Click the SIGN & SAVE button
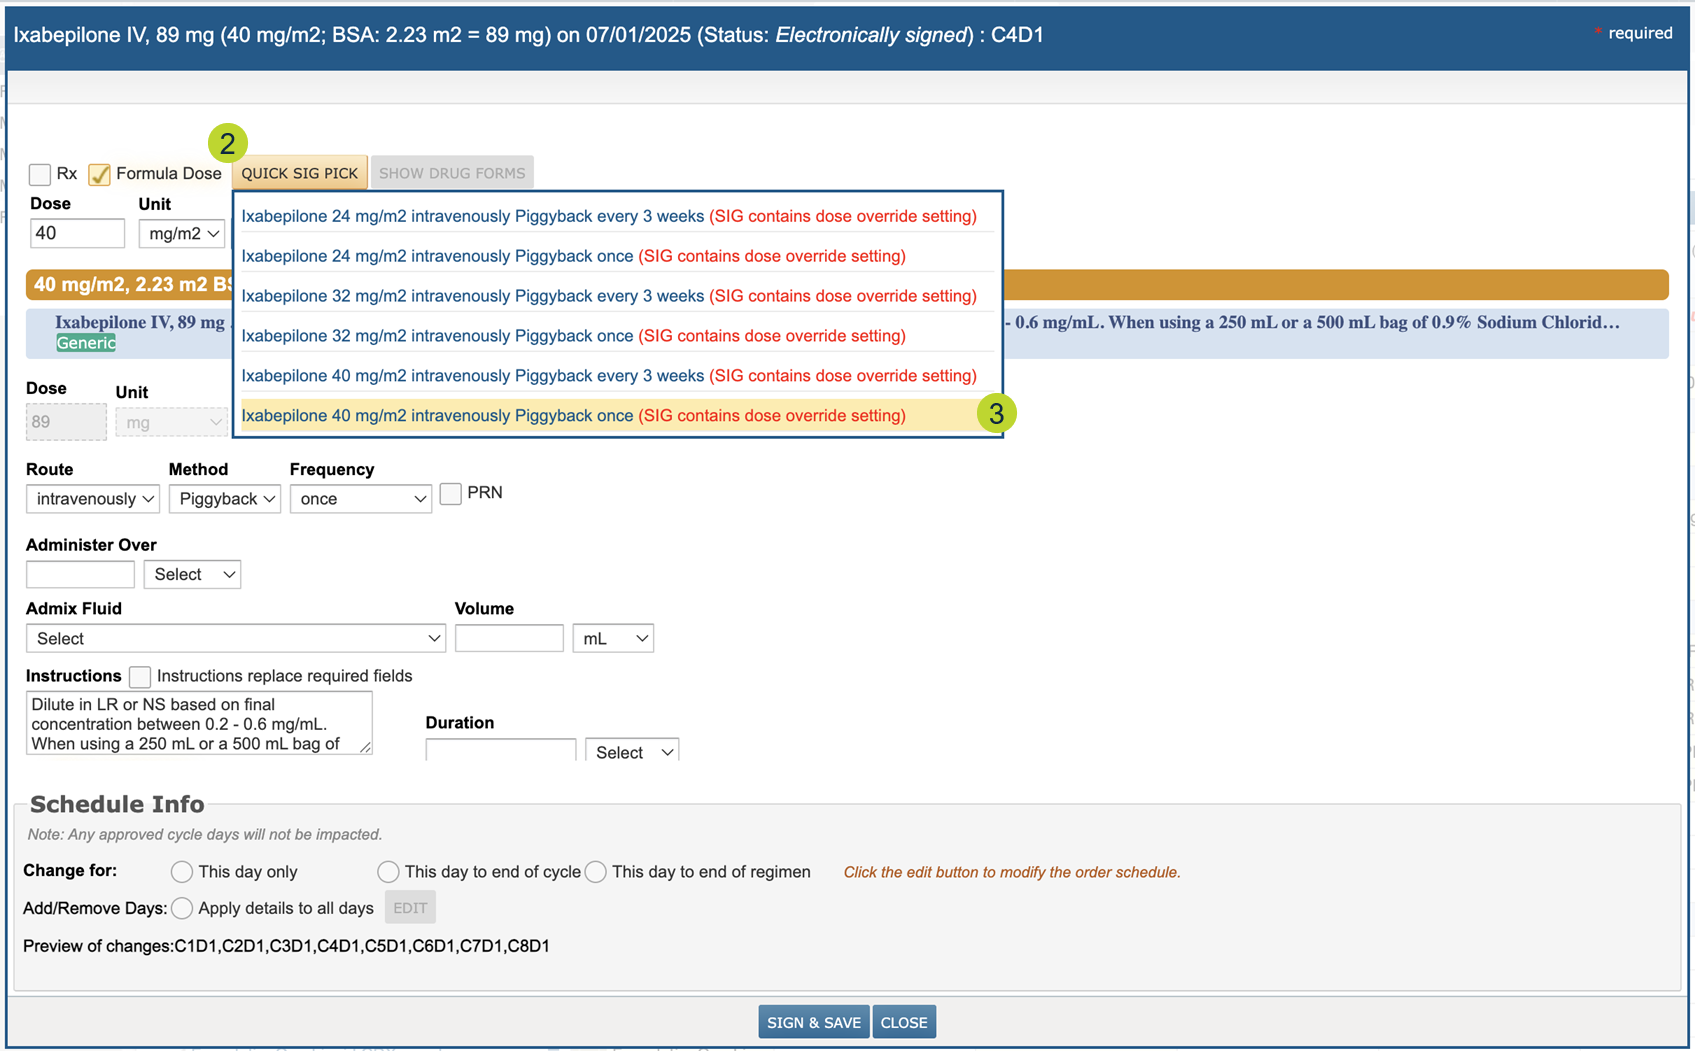The height and width of the screenshot is (1051, 1695). click(x=813, y=1022)
